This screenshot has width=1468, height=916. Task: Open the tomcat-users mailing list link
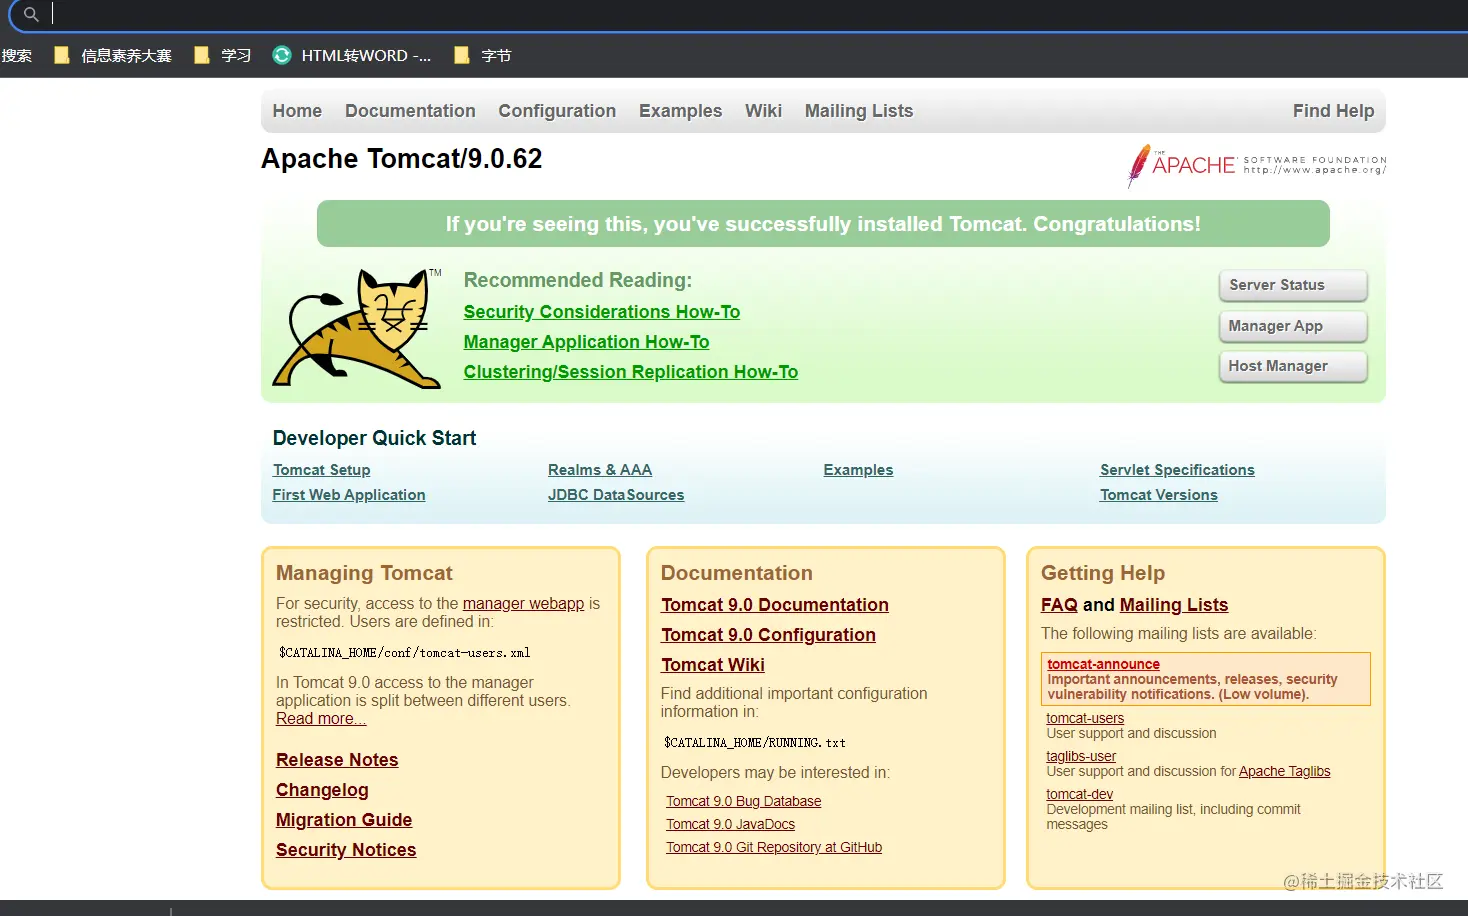pos(1085,718)
